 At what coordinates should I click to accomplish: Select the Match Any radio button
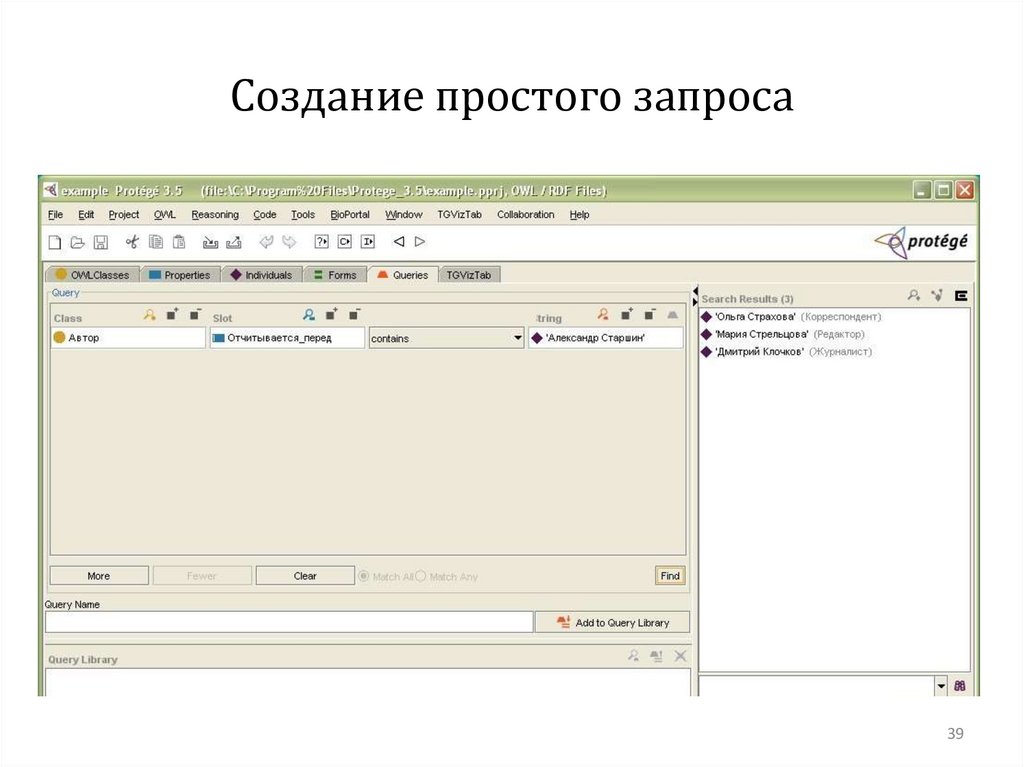click(421, 576)
